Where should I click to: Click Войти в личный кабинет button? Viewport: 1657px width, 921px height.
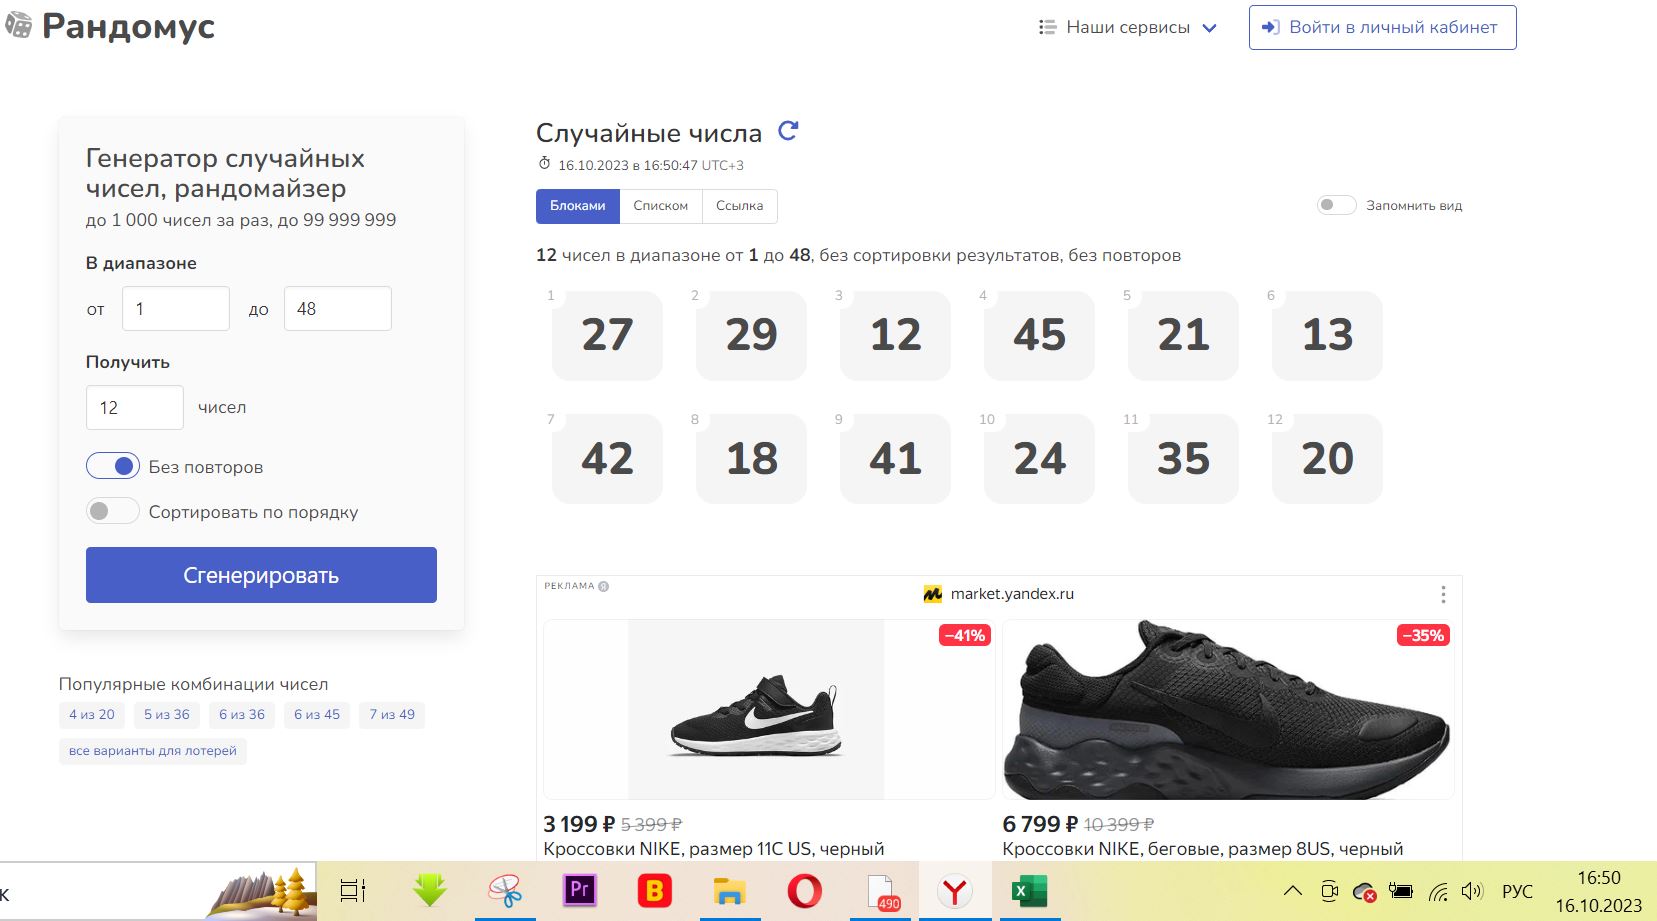(1382, 27)
